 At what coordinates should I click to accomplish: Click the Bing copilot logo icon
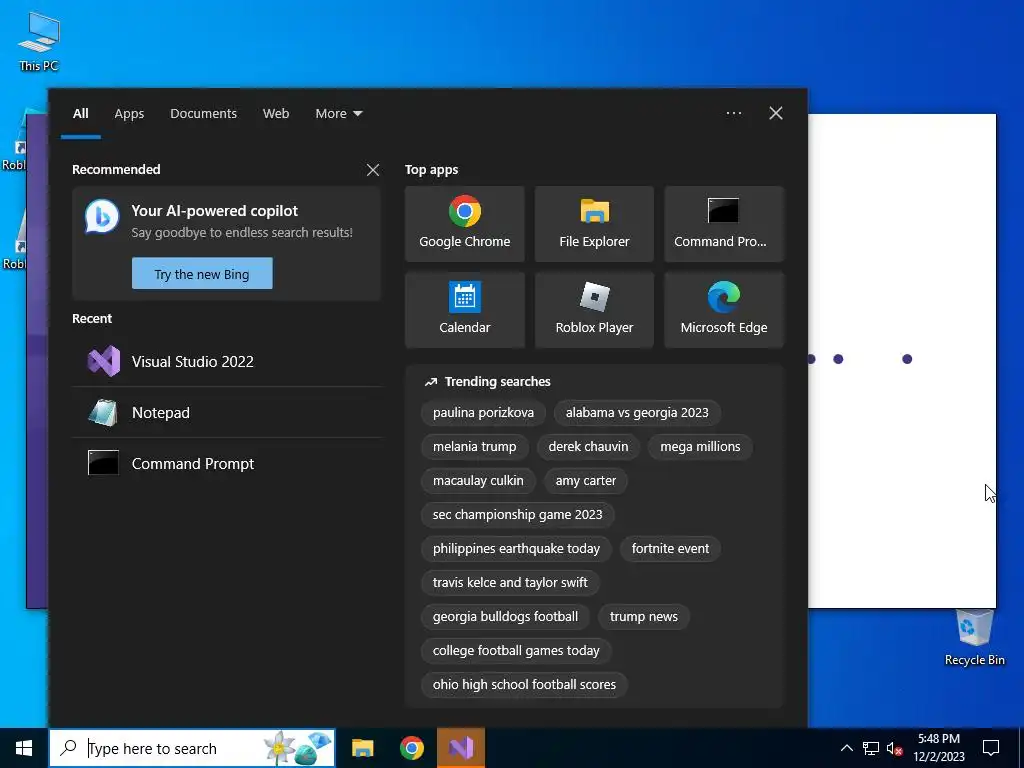point(102,217)
